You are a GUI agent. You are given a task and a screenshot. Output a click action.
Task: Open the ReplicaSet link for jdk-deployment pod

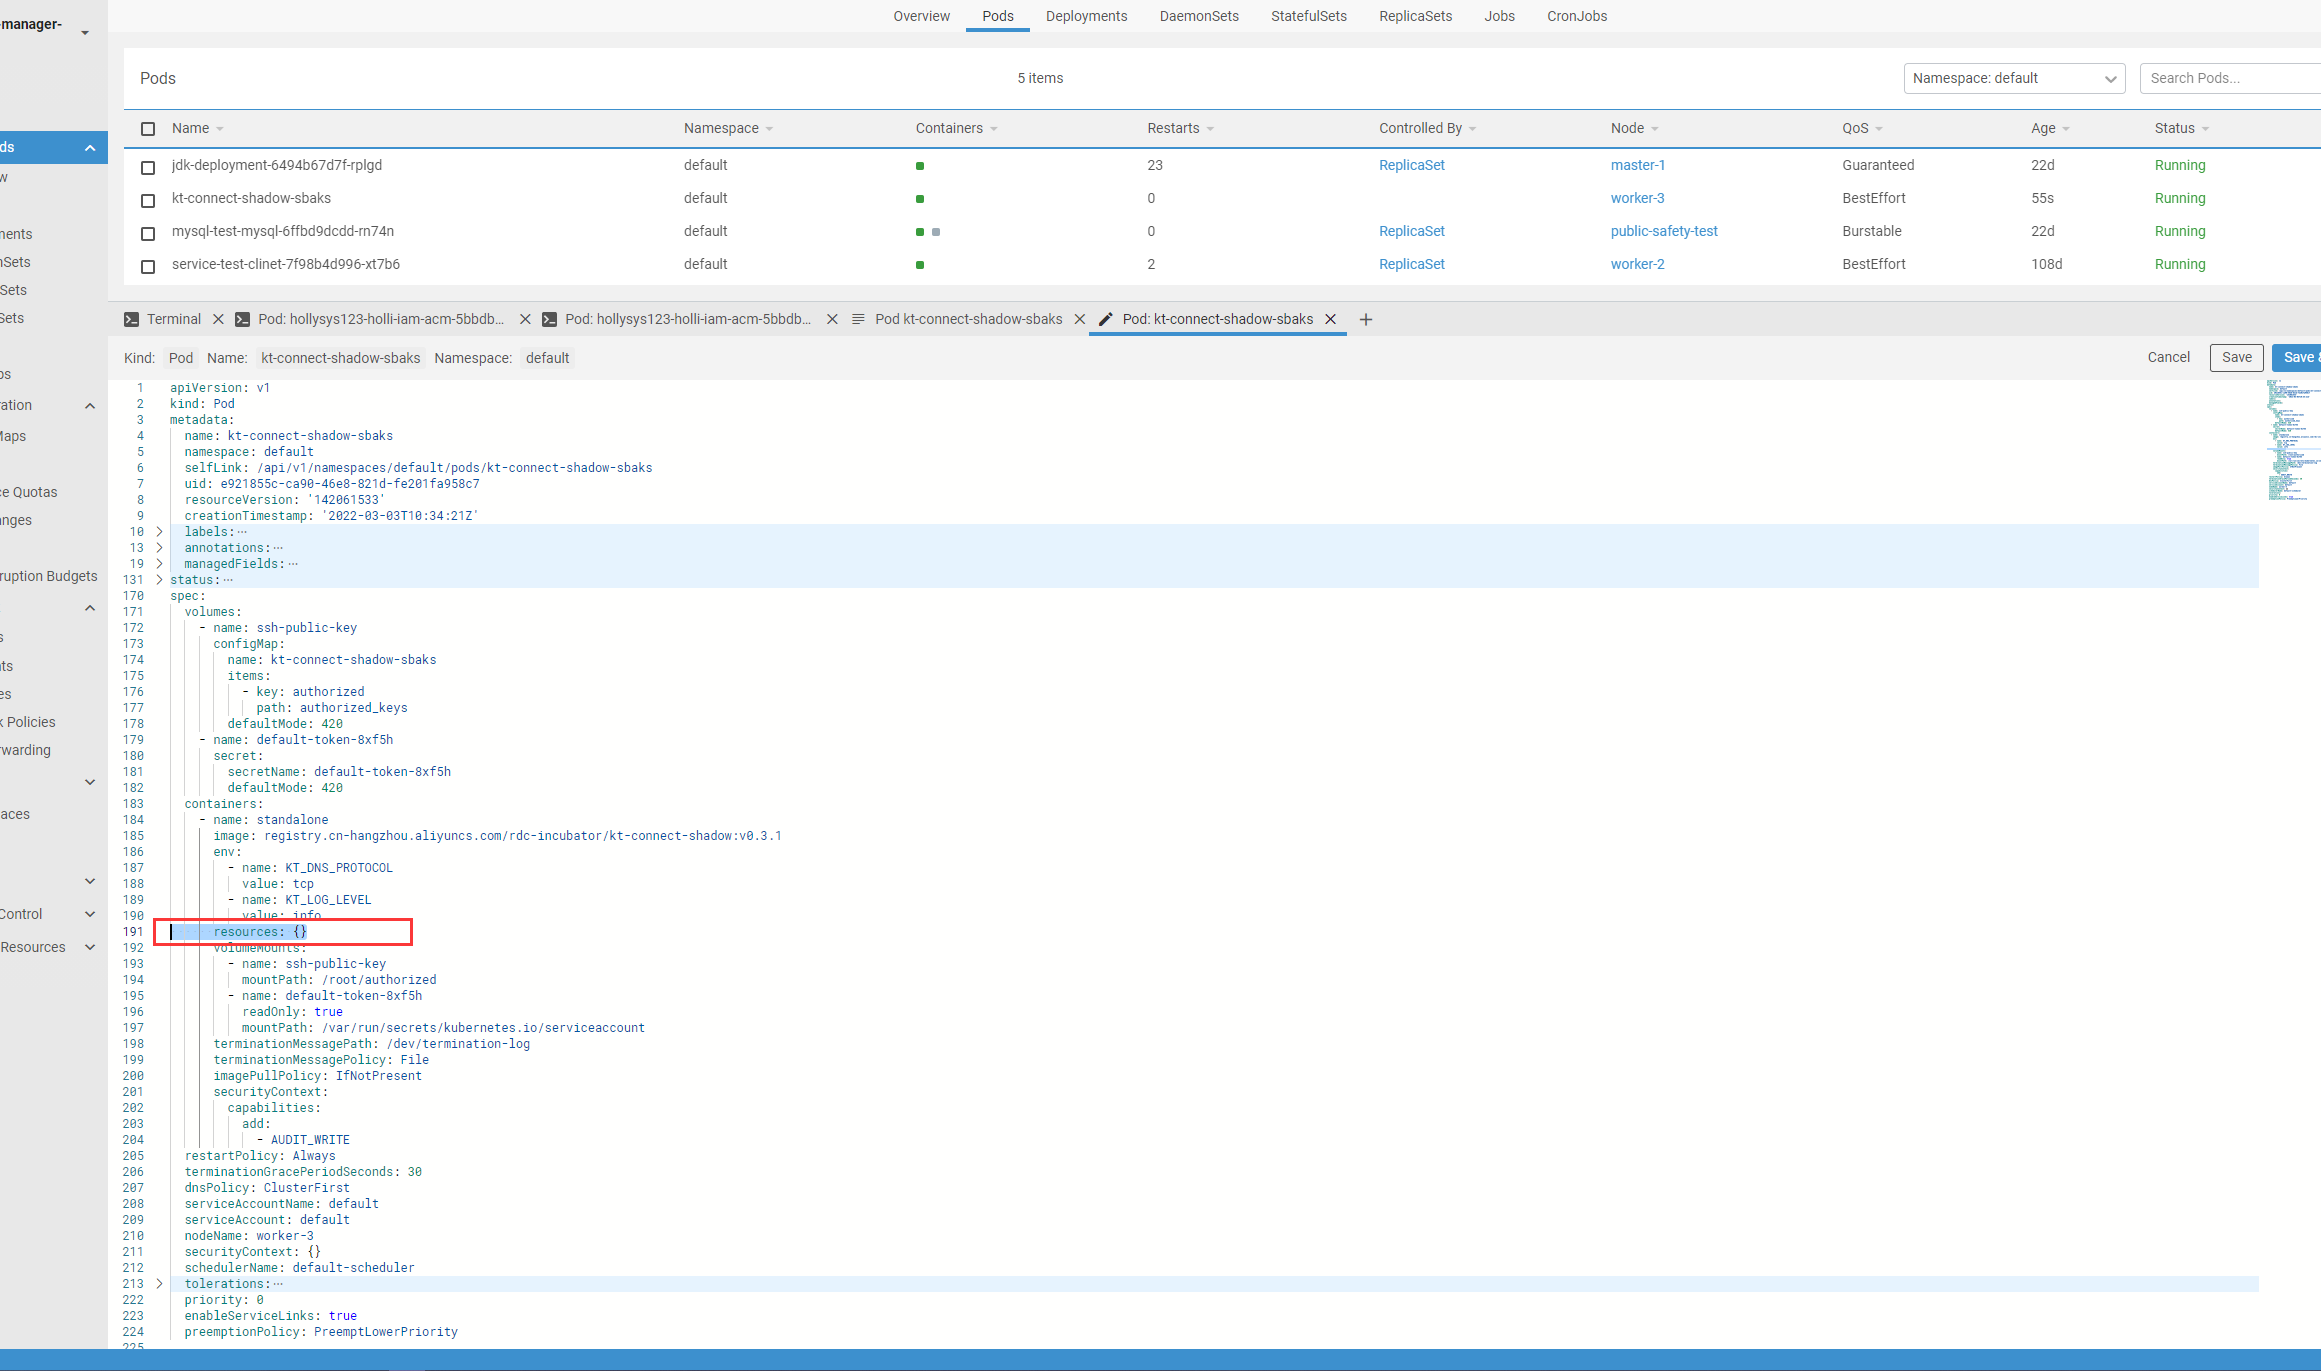[1411, 165]
